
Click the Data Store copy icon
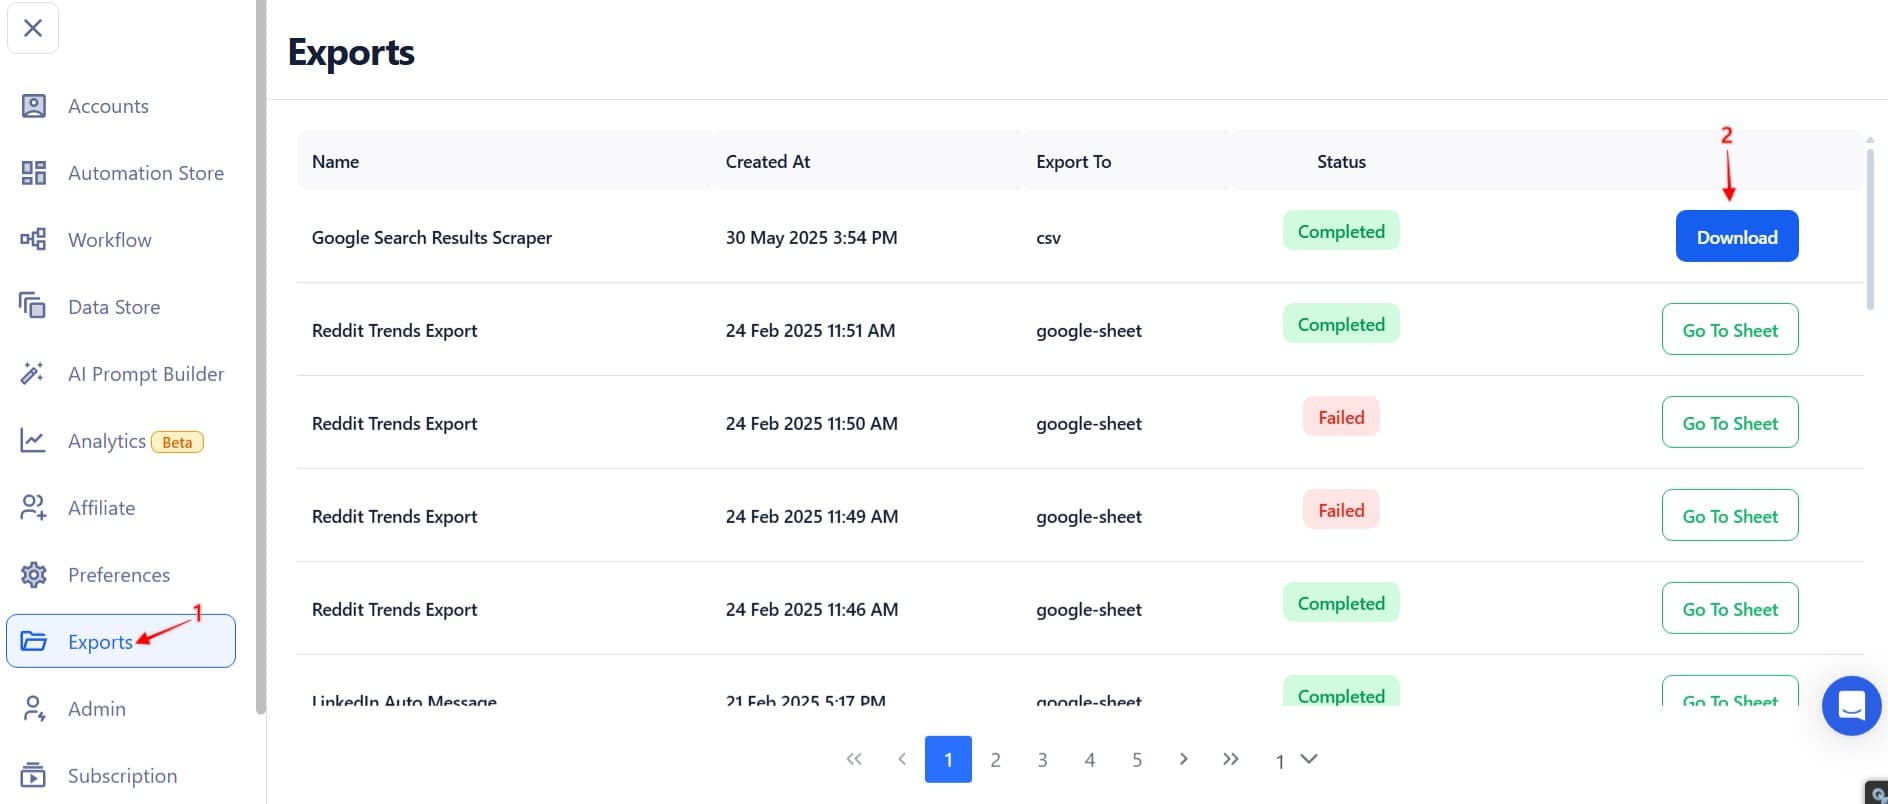coord(34,307)
